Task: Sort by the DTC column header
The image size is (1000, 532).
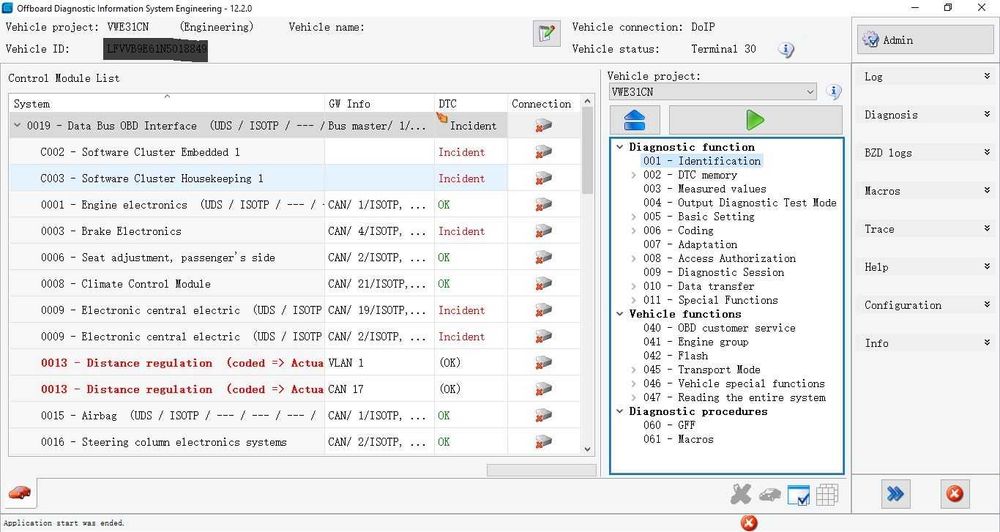Action: tap(471, 103)
